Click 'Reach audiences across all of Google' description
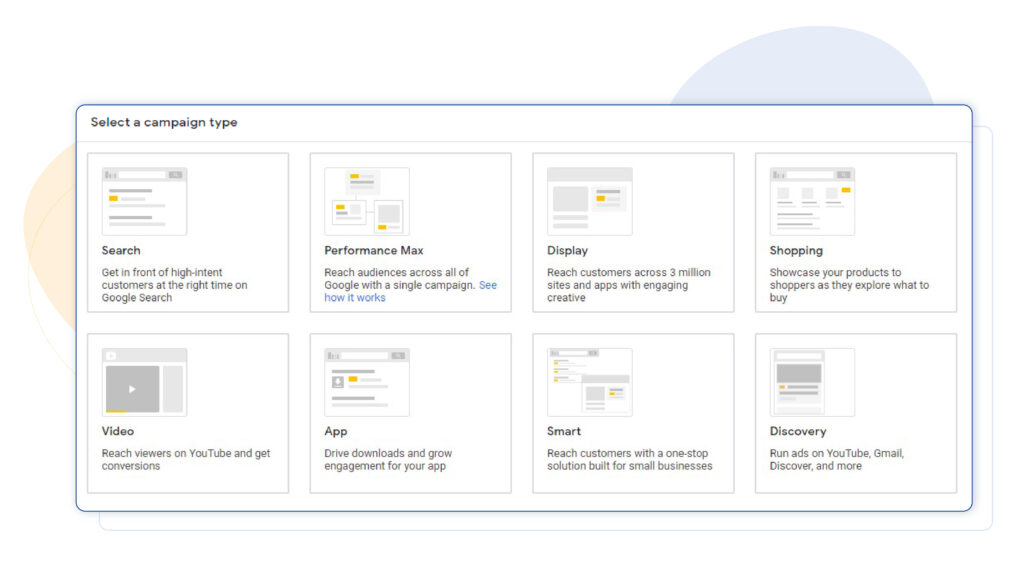Screen dimensions: 1024x579 tap(410, 285)
